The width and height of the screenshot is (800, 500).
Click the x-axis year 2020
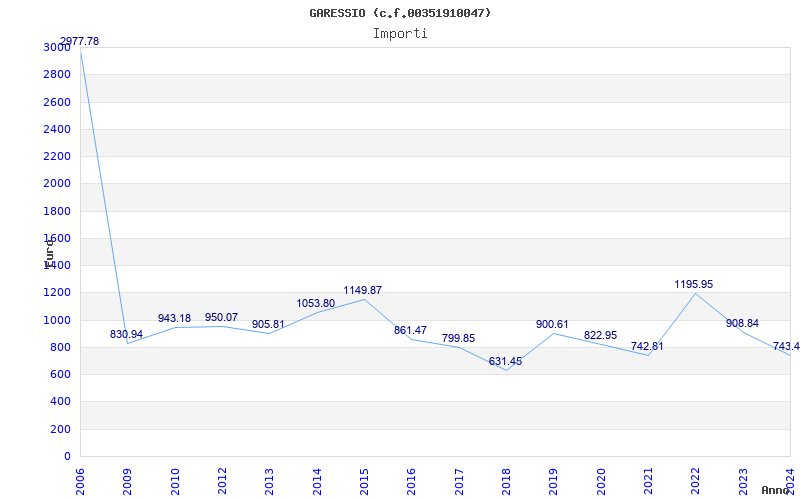tap(601, 481)
